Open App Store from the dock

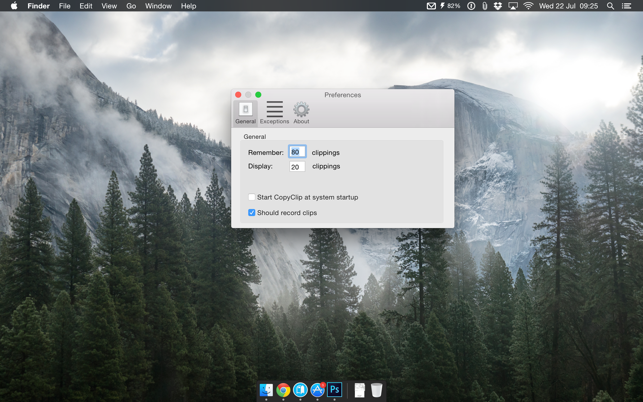pos(318,390)
